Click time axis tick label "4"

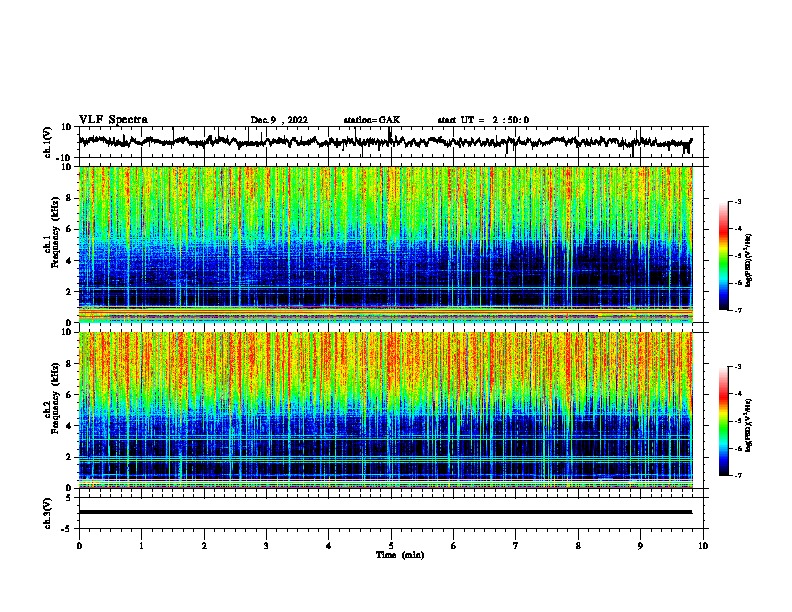(x=329, y=546)
